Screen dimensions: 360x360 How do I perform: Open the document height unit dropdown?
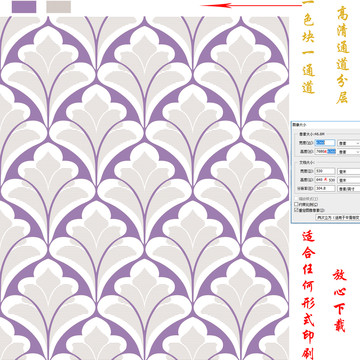(x=349, y=180)
